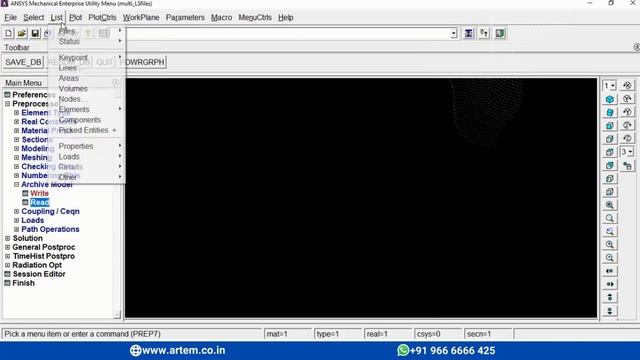Click the Session Editor tree icon
Screen dimensions: 640x360
(x=7, y=274)
